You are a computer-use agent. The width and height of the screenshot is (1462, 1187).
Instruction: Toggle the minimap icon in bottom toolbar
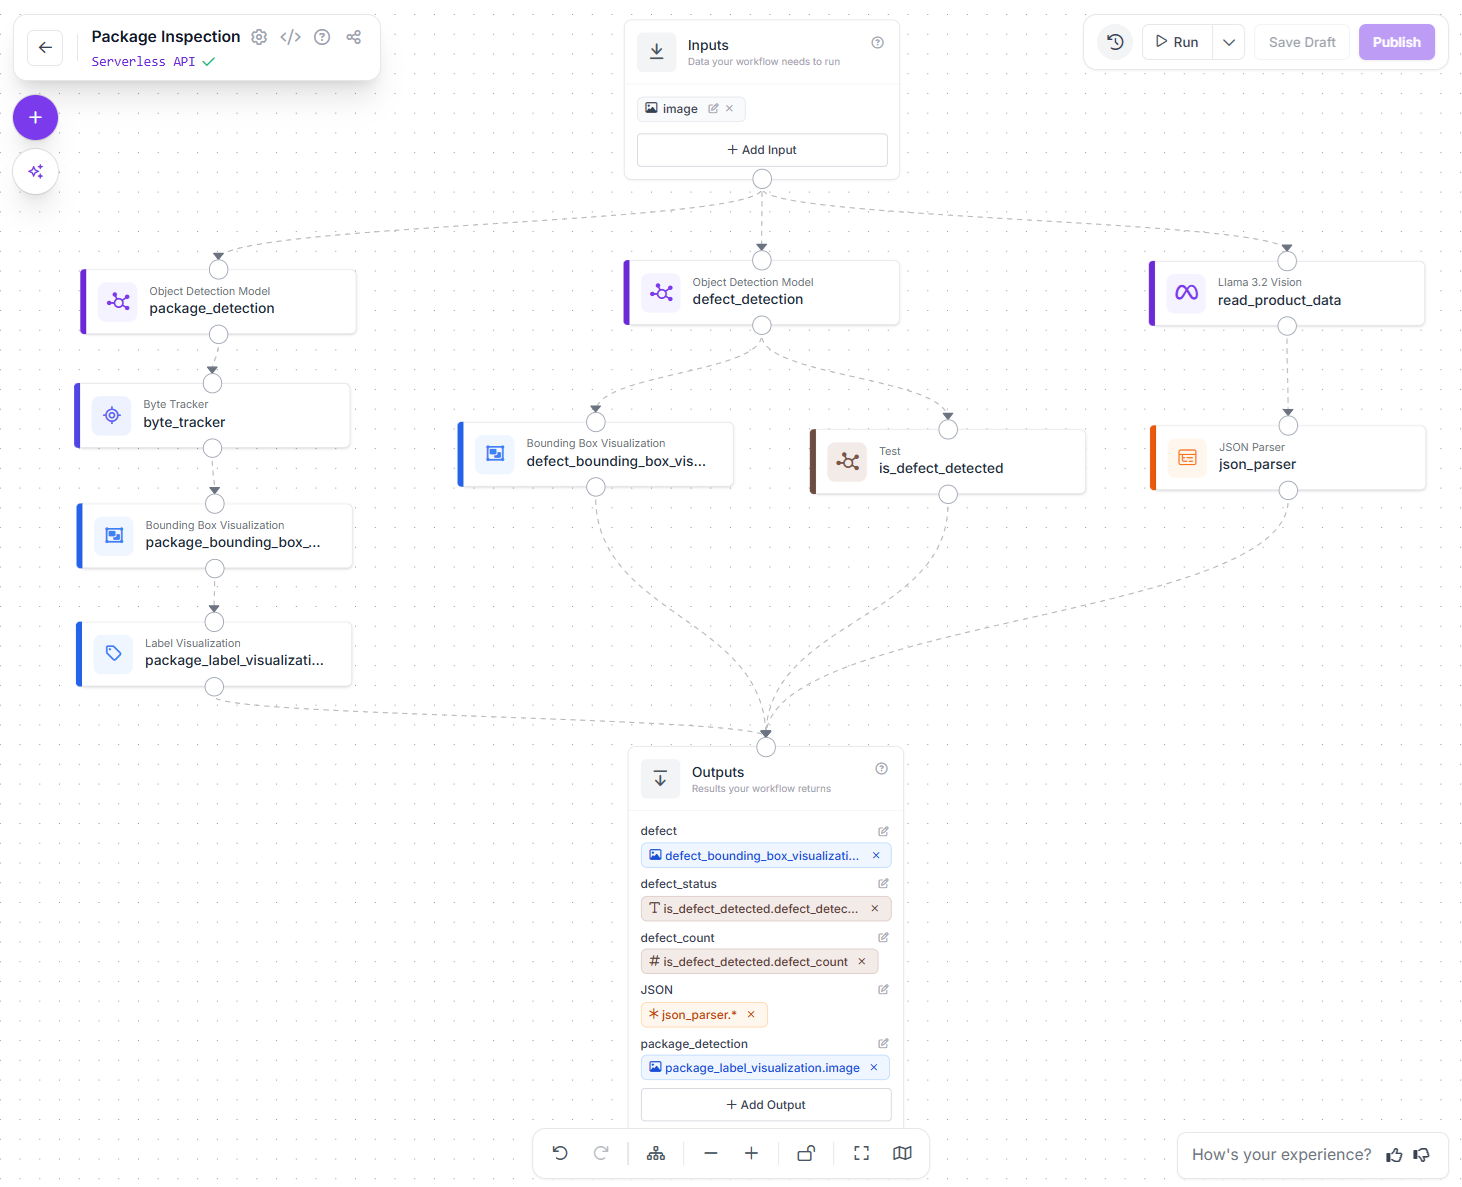click(x=902, y=1153)
